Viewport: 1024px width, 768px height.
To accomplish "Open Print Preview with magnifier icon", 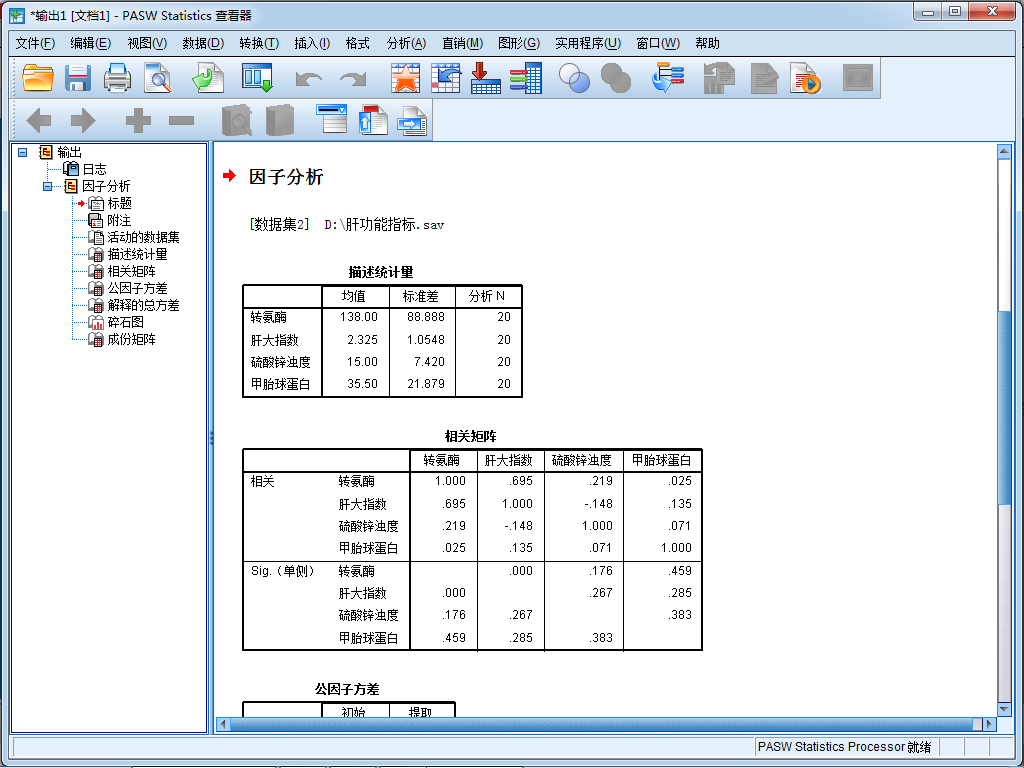I will click(x=157, y=78).
